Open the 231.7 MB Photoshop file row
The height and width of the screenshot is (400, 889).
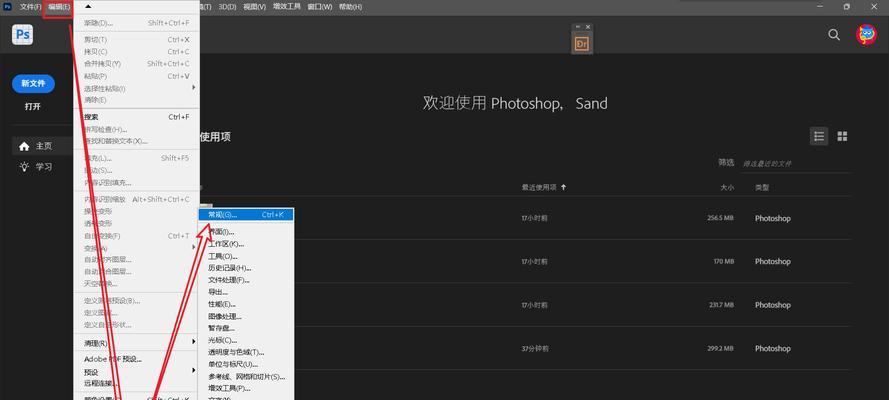coord(524,305)
